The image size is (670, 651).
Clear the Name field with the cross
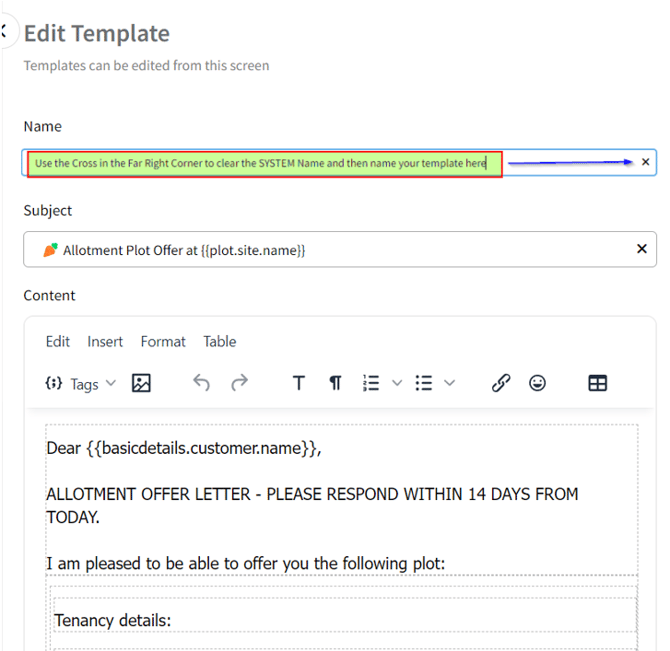coord(645,162)
